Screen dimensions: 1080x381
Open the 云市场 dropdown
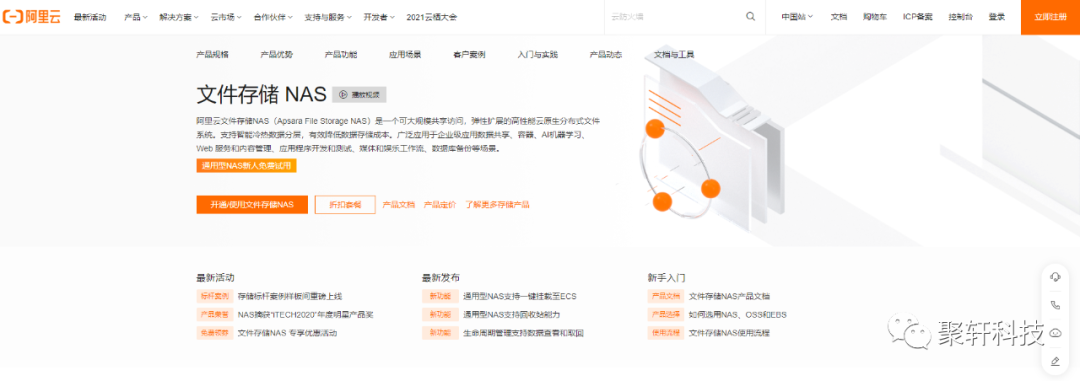pyautogui.click(x=226, y=17)
